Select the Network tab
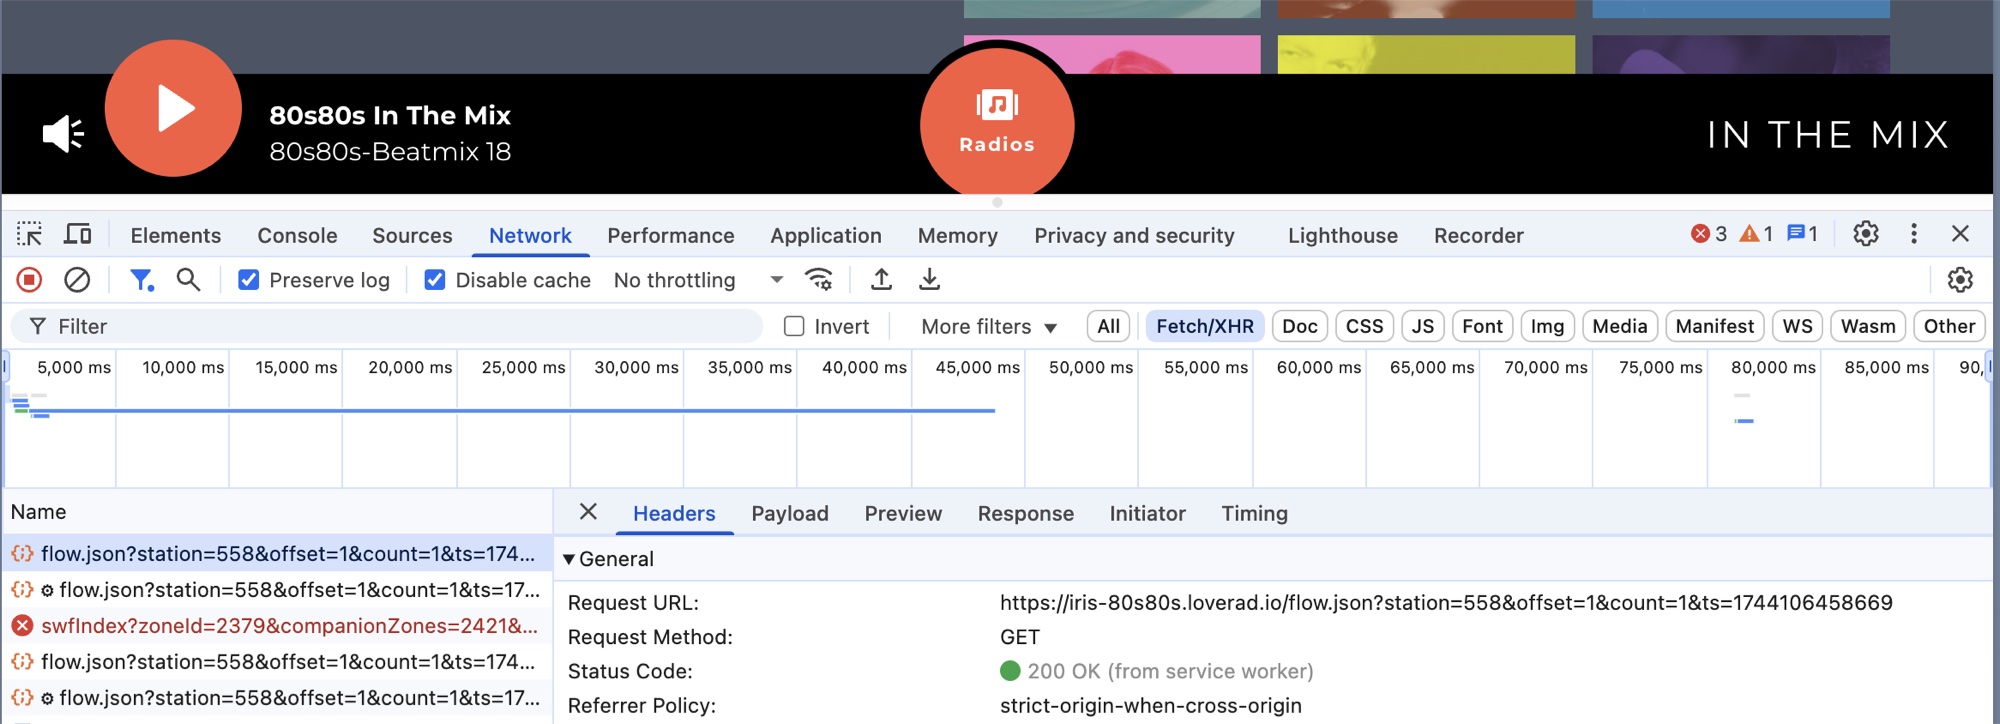 click(x=530, y=235)
